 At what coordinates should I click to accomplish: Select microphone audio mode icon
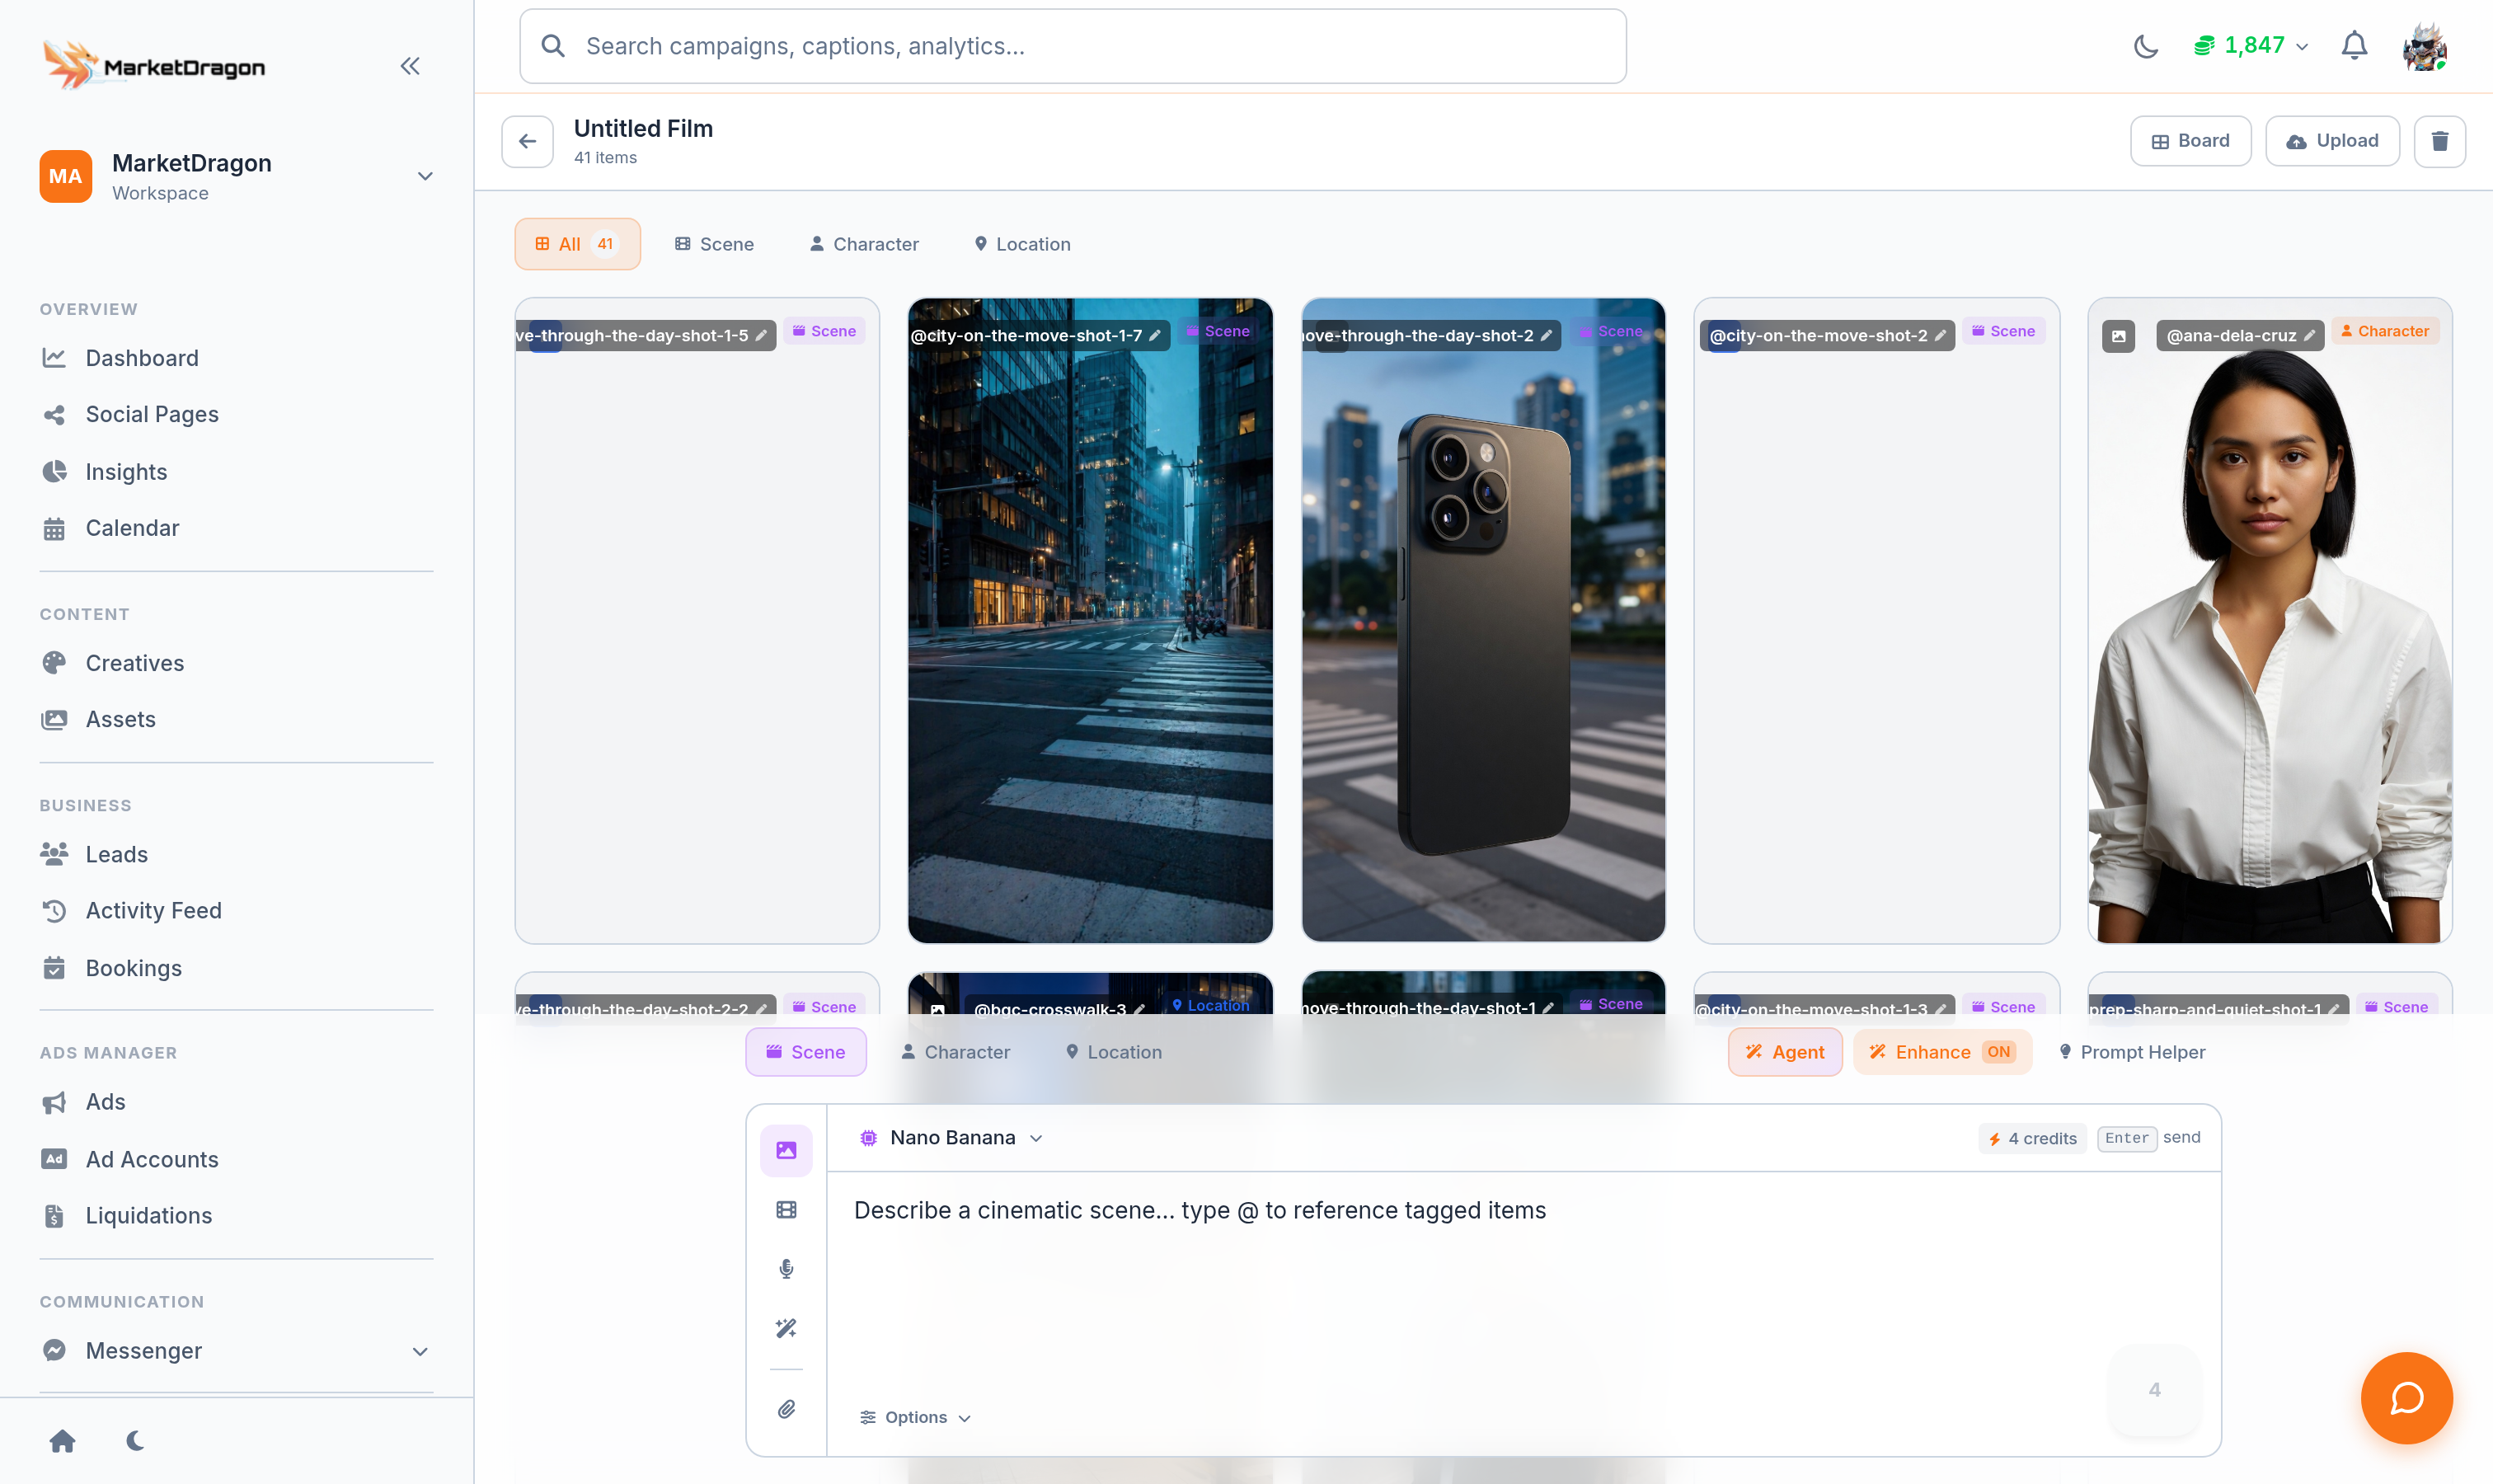pos(786,1269)
